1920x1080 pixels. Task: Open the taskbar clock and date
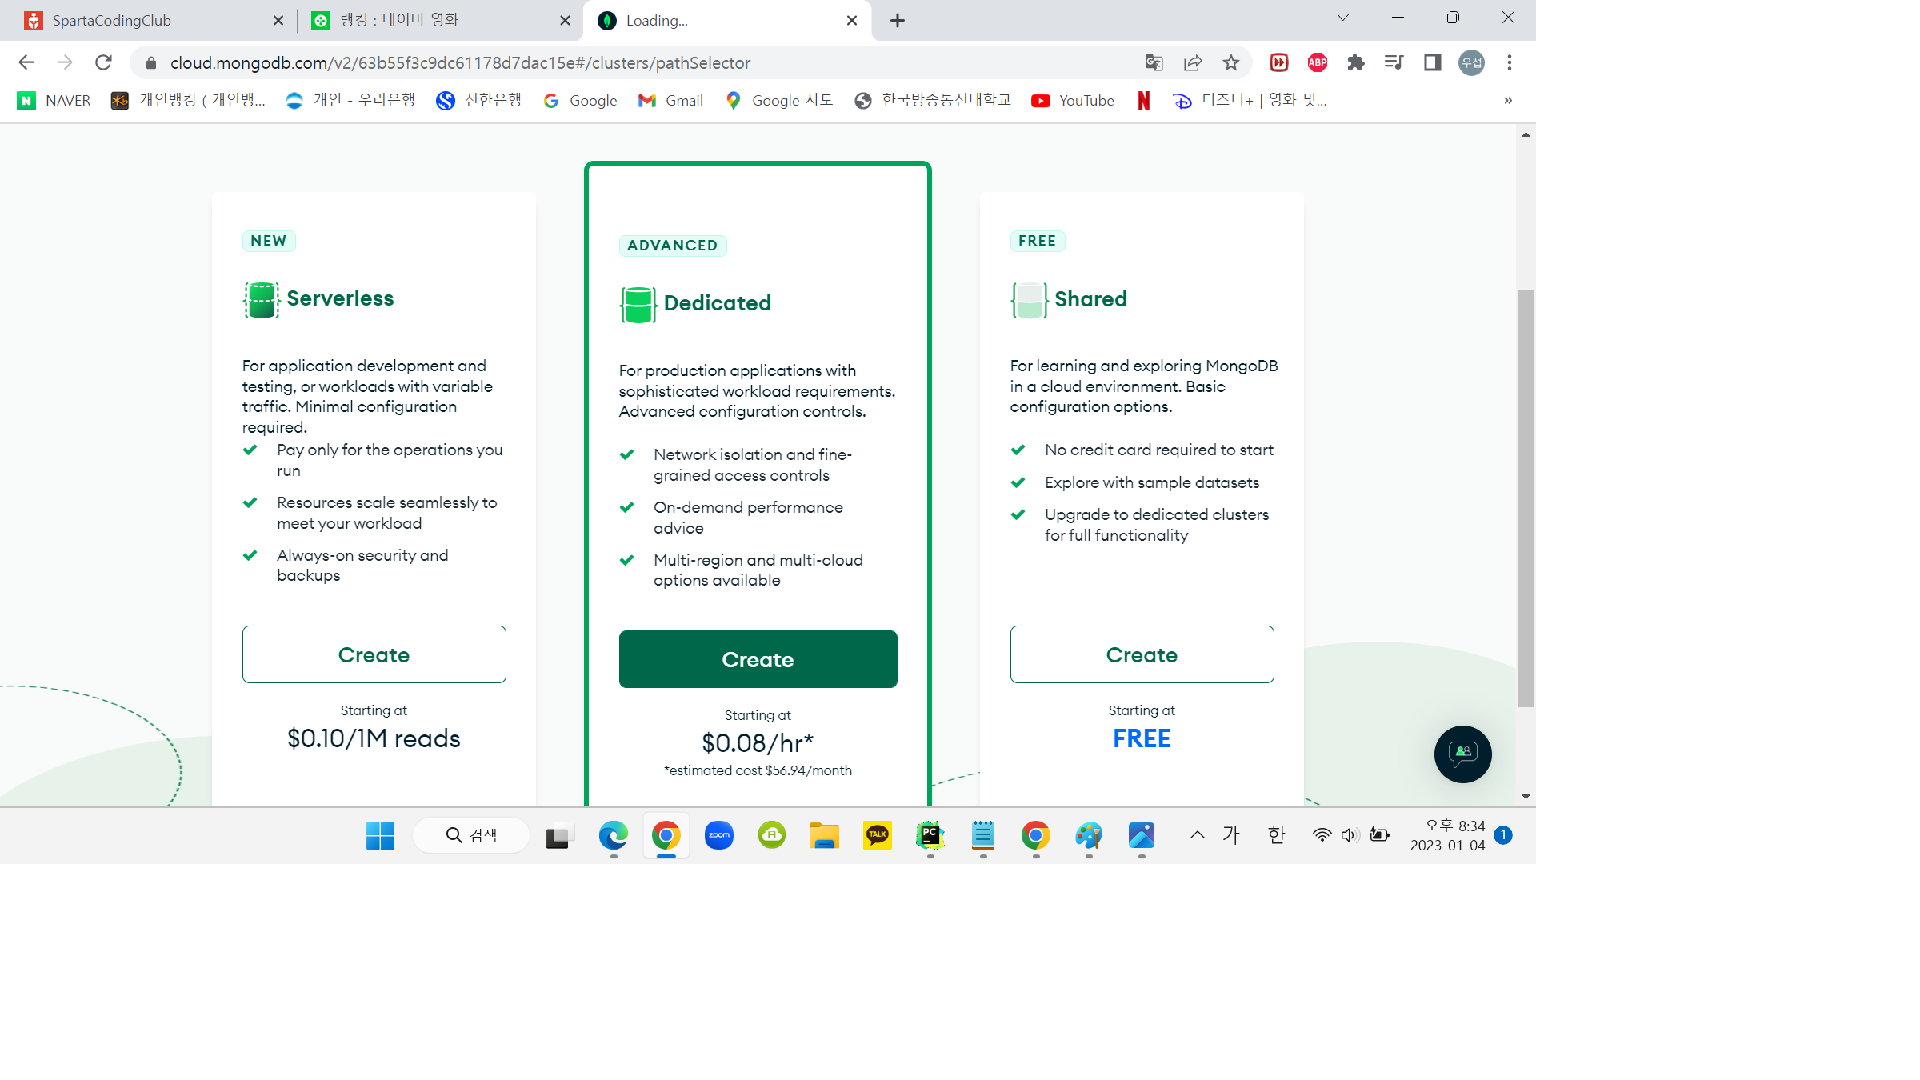pyautogui.click(x=1448, y=835)
